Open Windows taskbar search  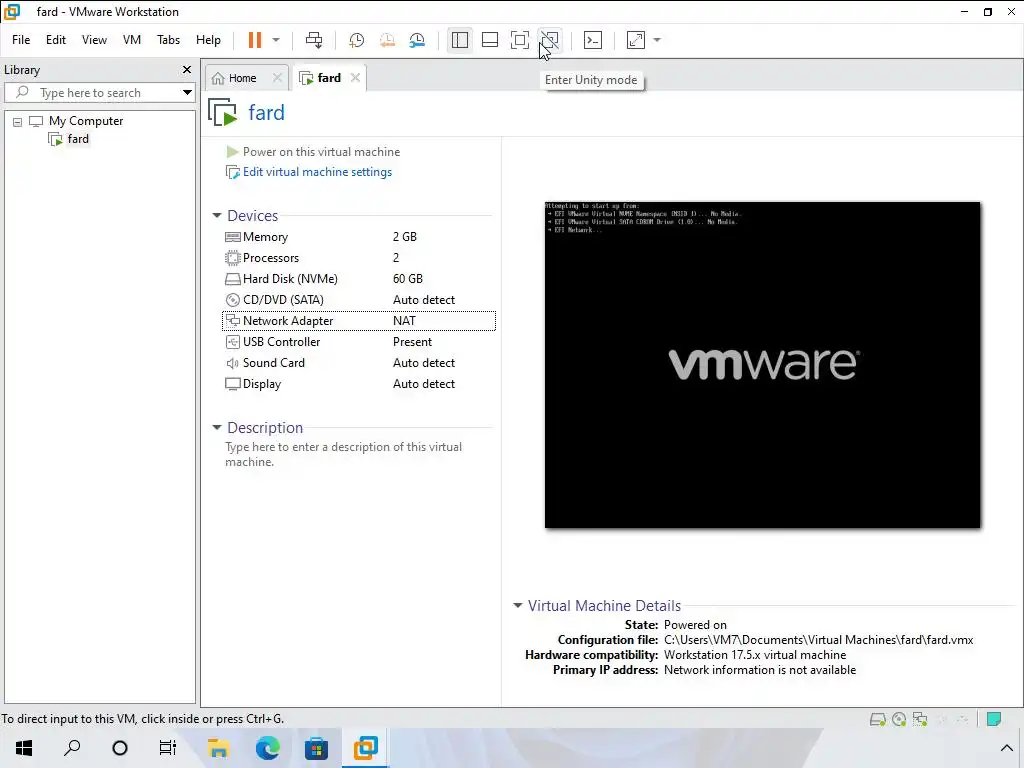tap(72, 748)
